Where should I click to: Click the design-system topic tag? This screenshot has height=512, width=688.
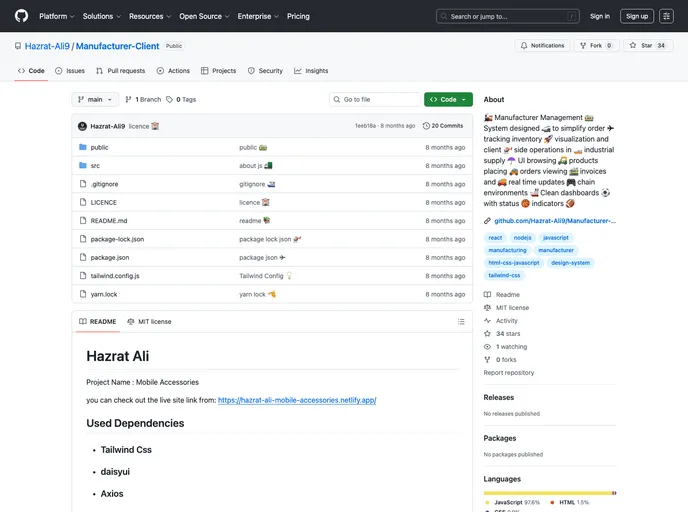(570, 263)
